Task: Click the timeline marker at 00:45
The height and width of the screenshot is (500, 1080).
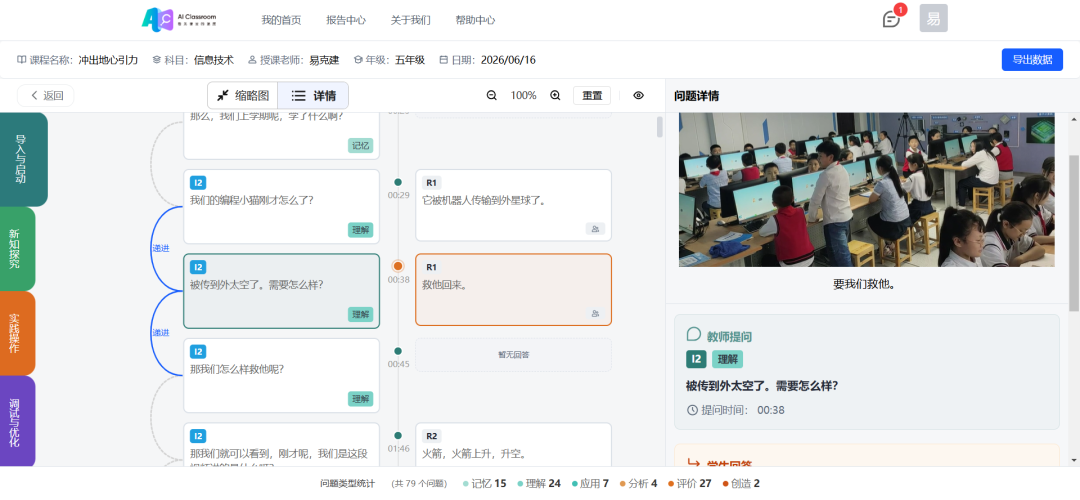Action: pyautogui.click(x=397, y=351)
